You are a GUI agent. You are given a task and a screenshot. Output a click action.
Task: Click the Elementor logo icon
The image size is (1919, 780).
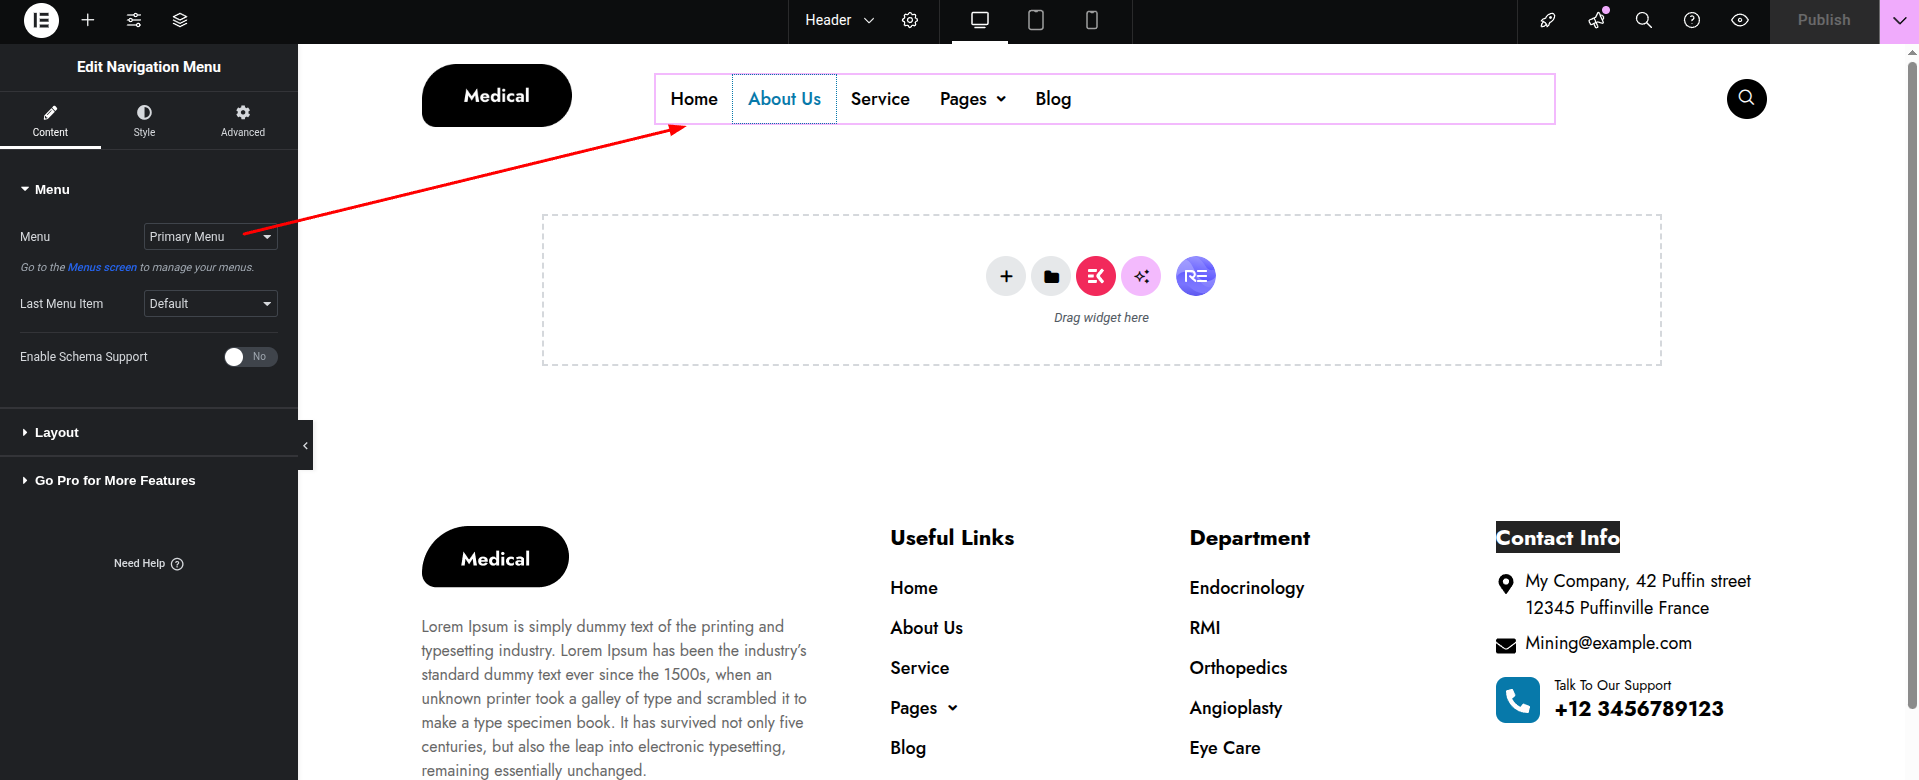click(x=41, y=20)
